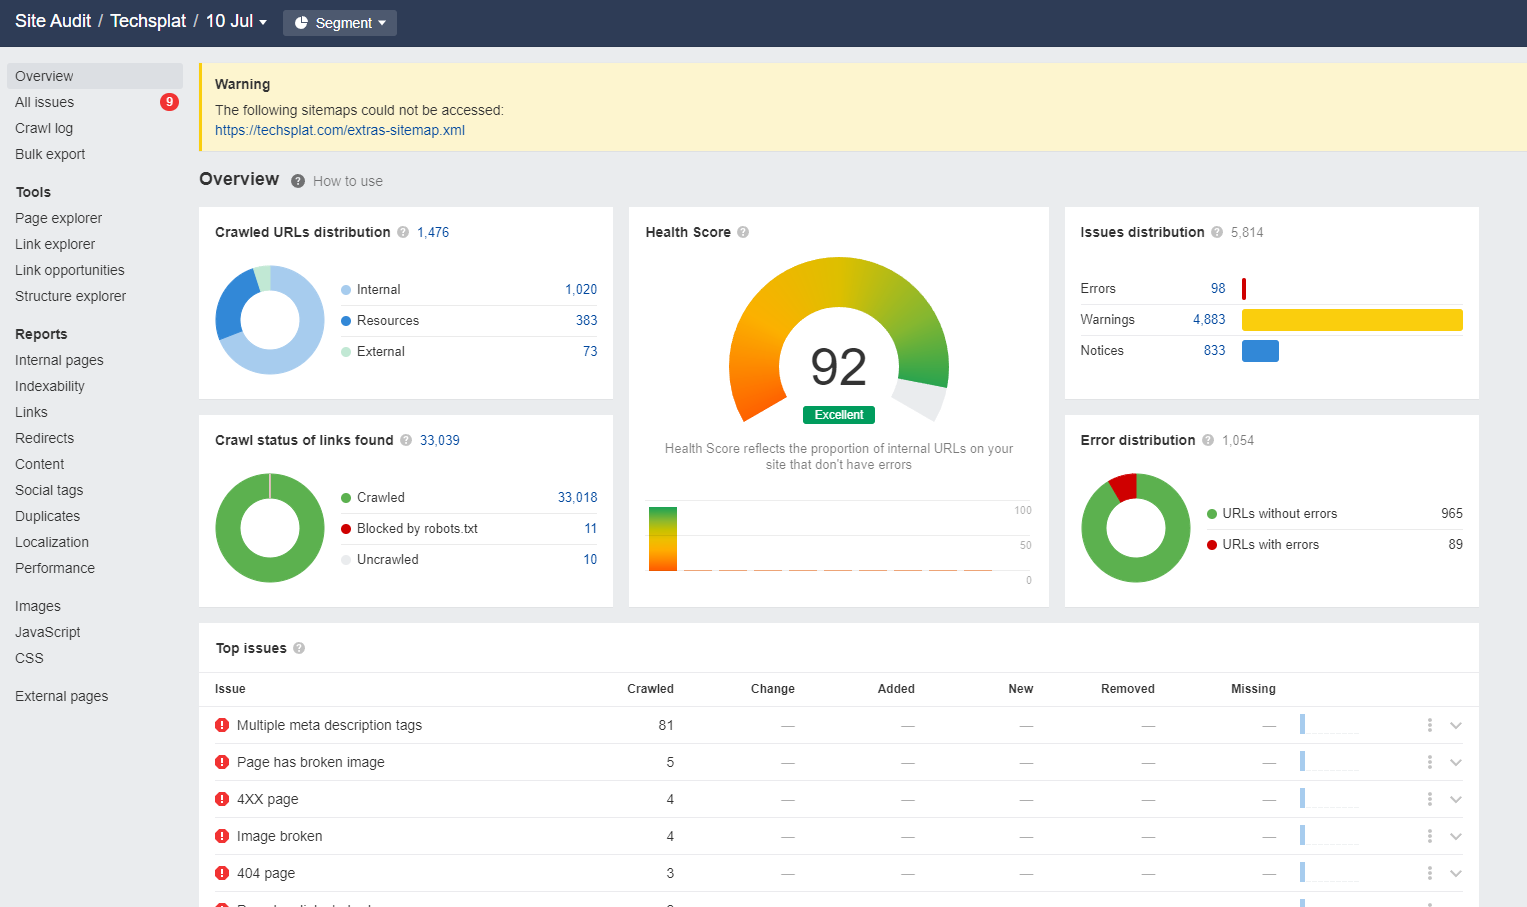Click the 4,883 Warnings count link

[1208, 319]
